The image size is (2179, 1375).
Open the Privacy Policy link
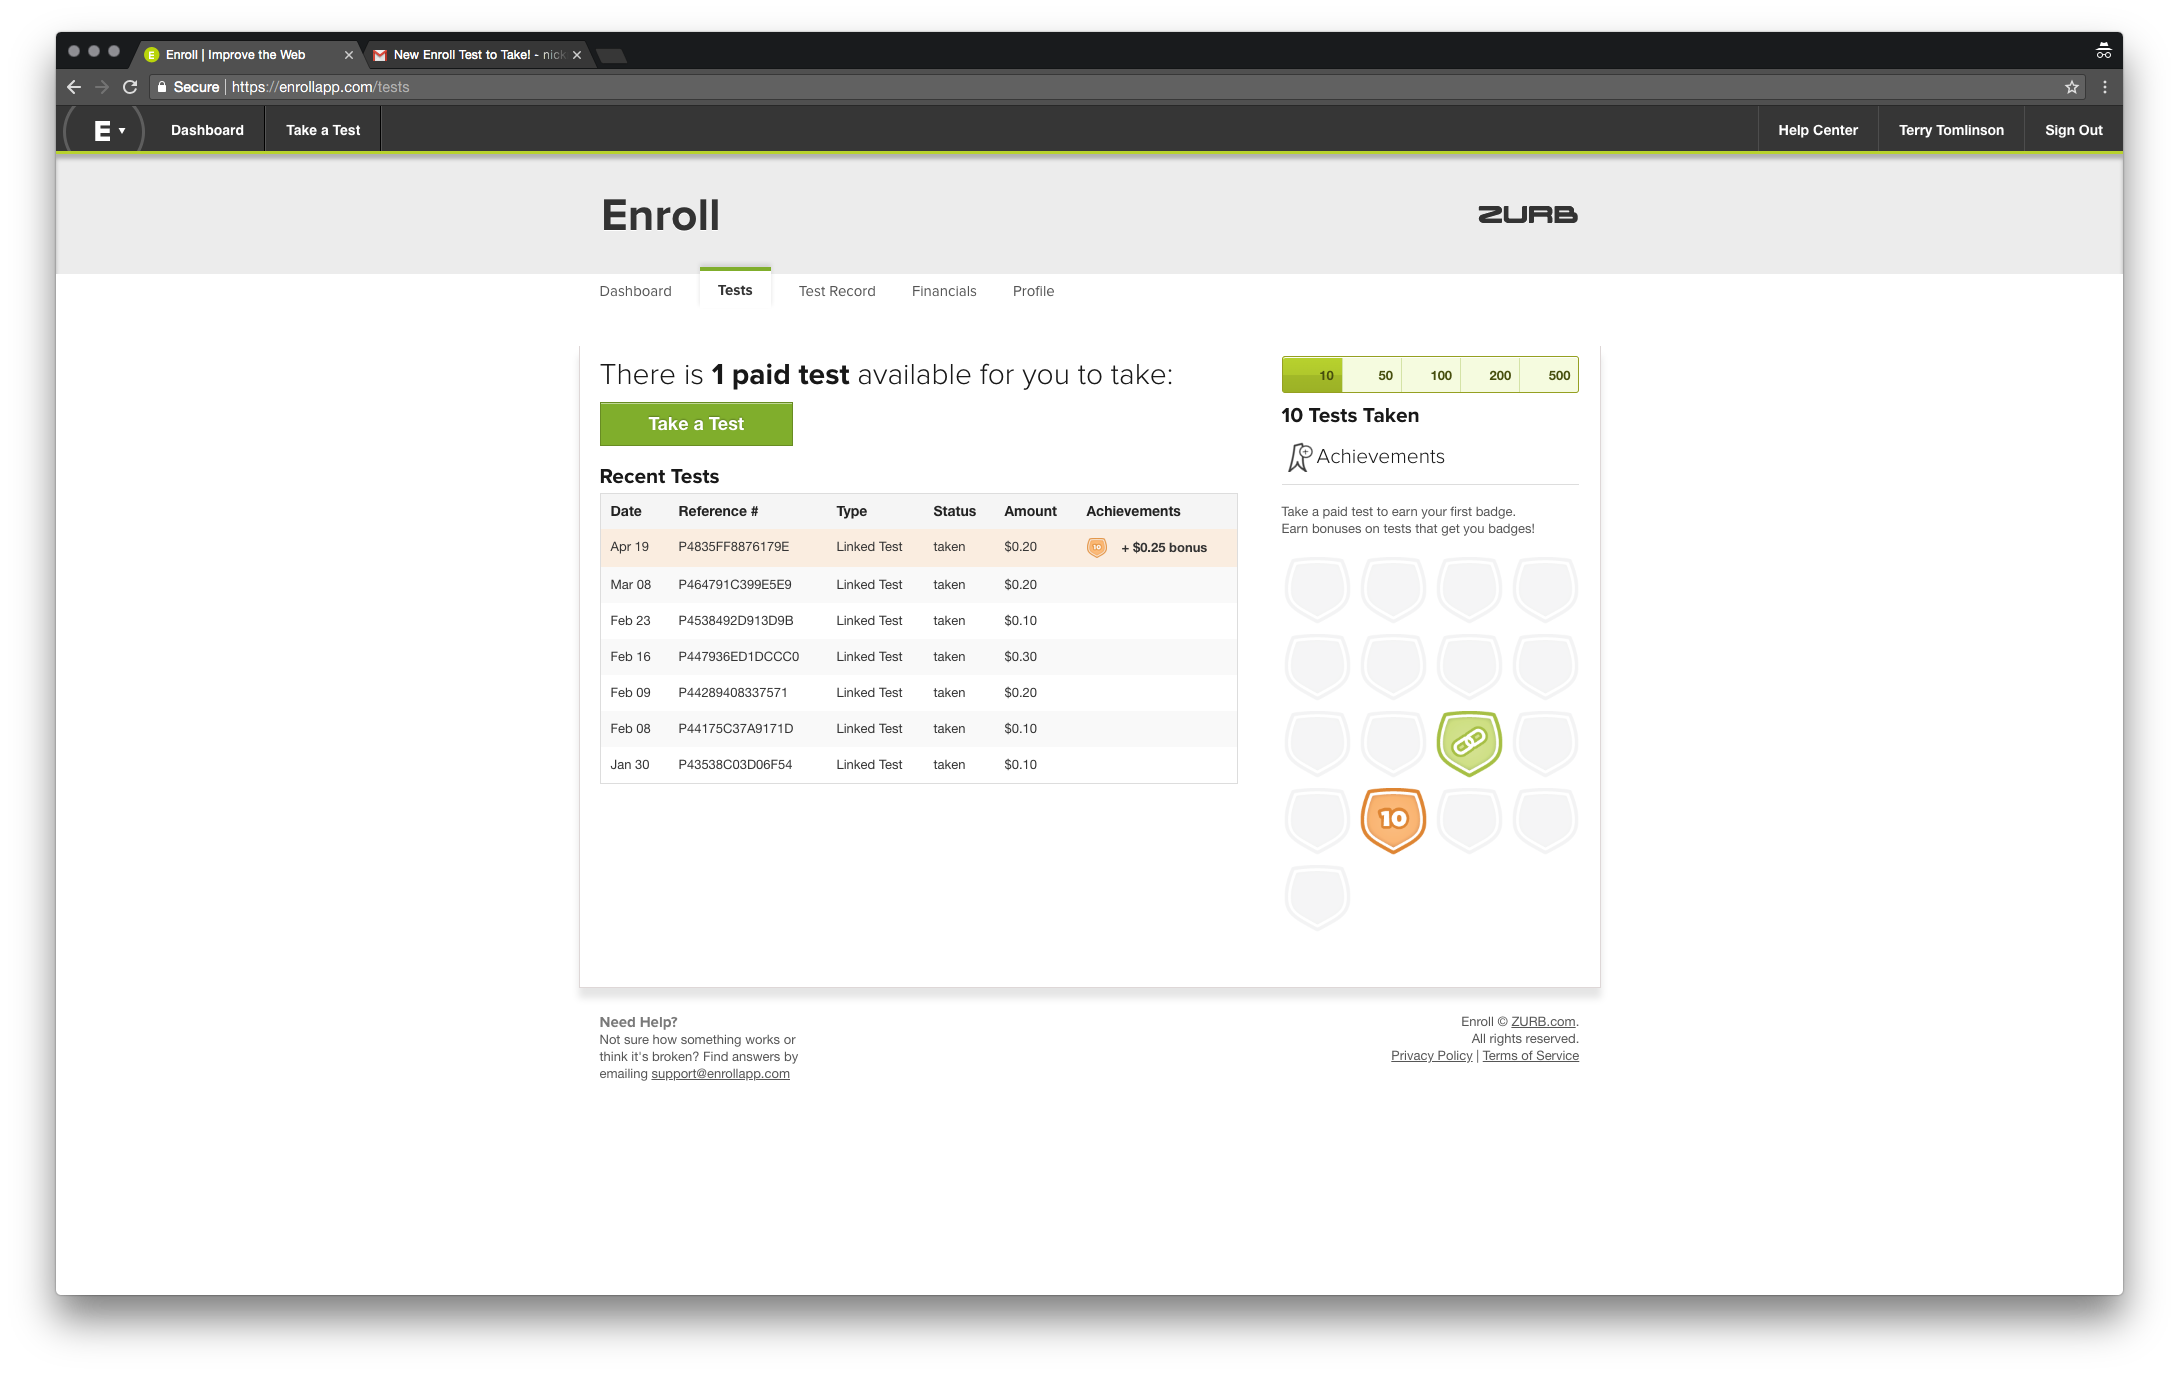(x=1431, y=1056)
